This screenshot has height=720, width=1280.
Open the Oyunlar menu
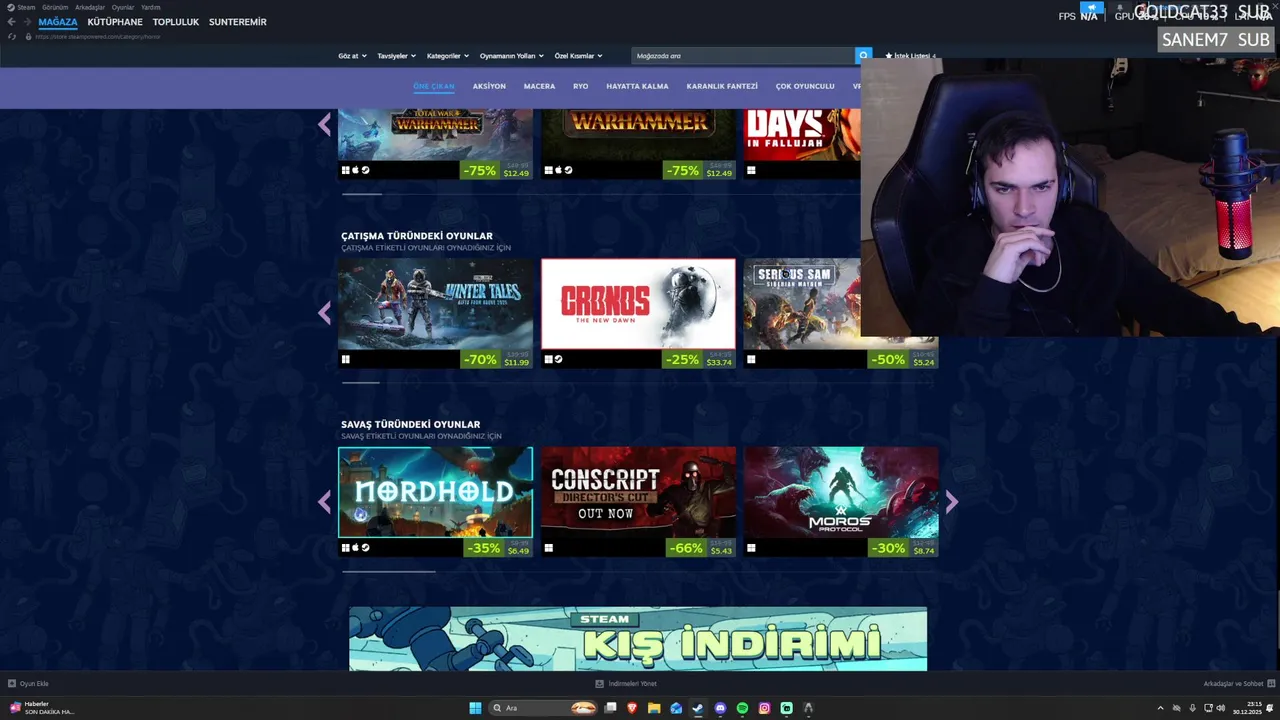pyautogui.click(x=123, y=7)
